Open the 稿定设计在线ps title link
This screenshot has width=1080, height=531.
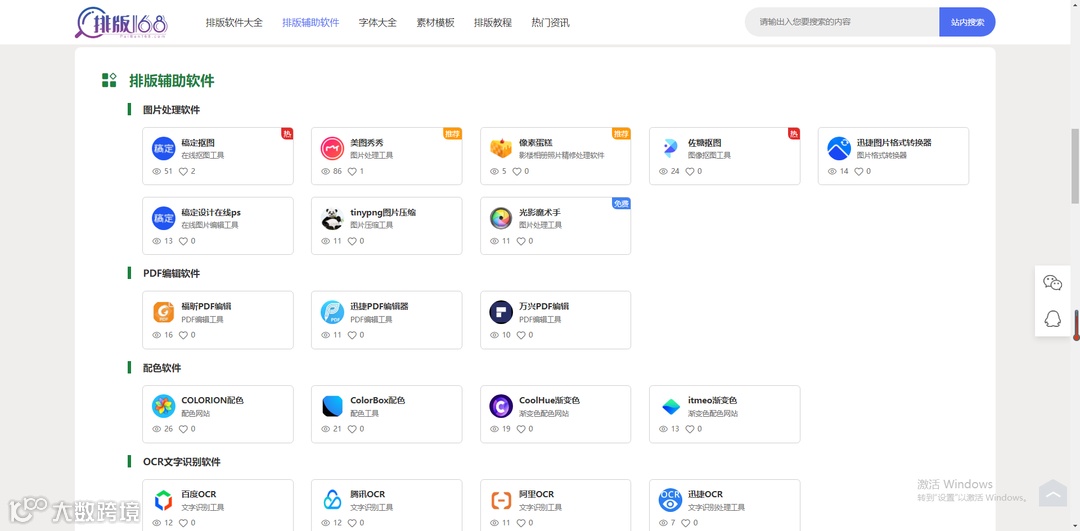click(211, 212)
